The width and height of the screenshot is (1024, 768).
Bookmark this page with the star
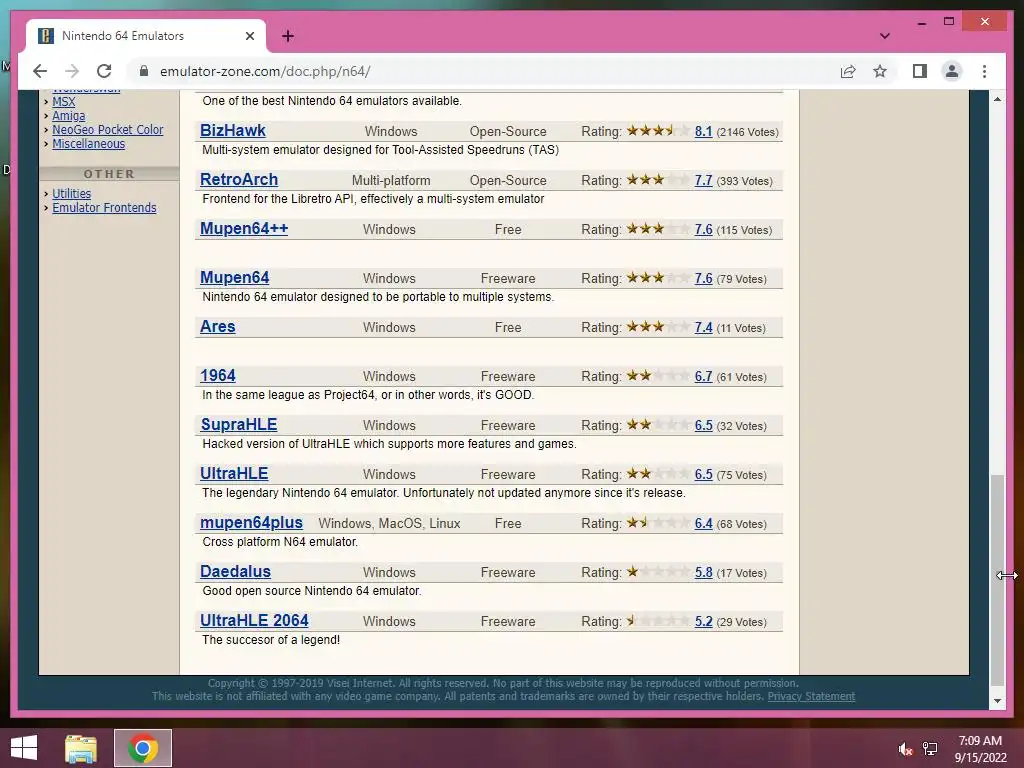coord(880,71)
